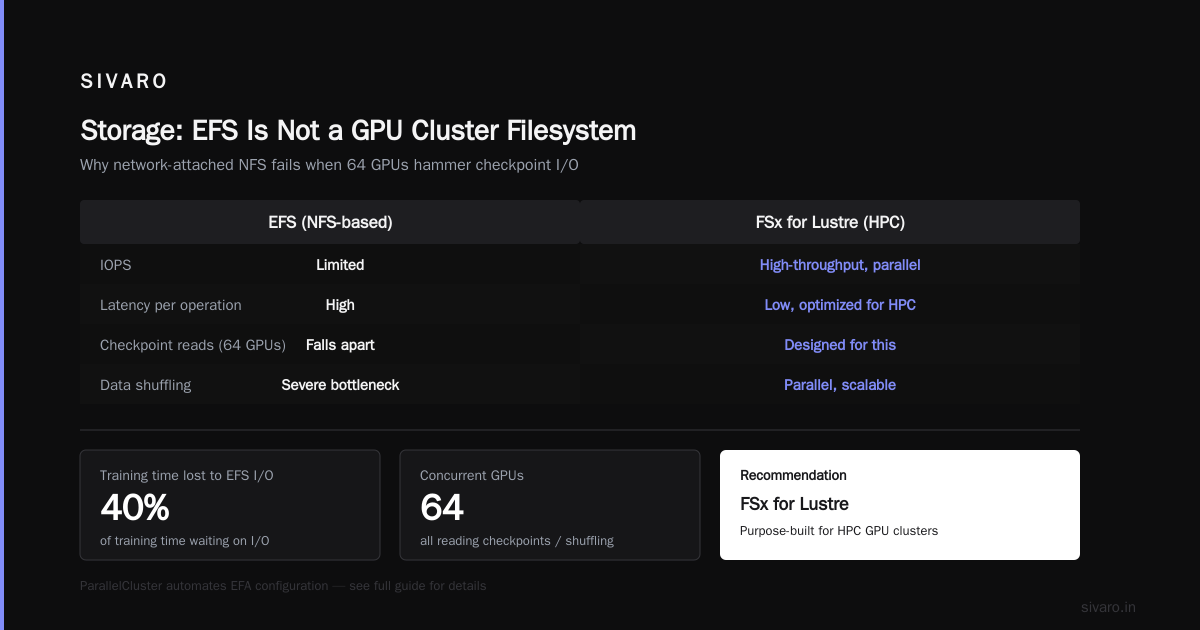Viewport: 1200px width, 630px height.
Task: Click the large 64 statistic
Action: click(x=442, y=508)
